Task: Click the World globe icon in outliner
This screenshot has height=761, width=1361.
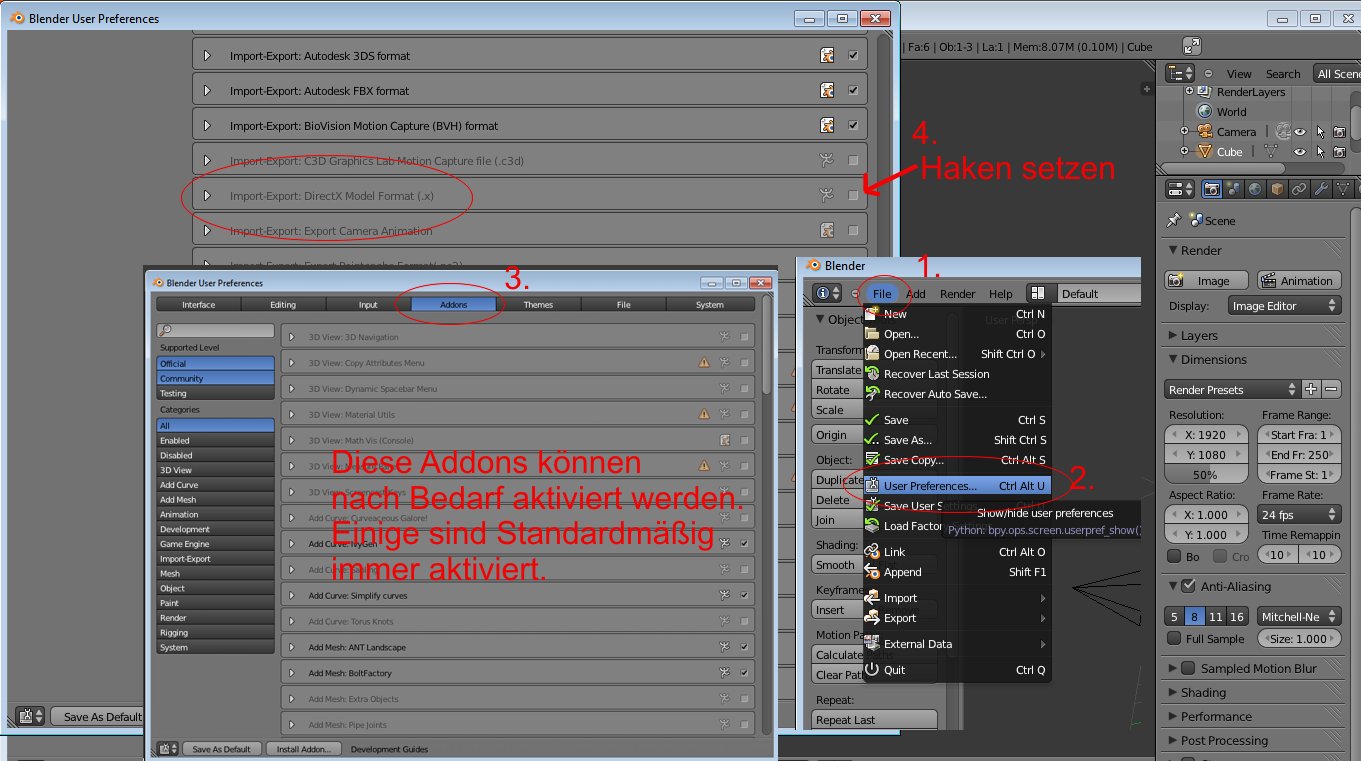Action: click(1205, 112)
